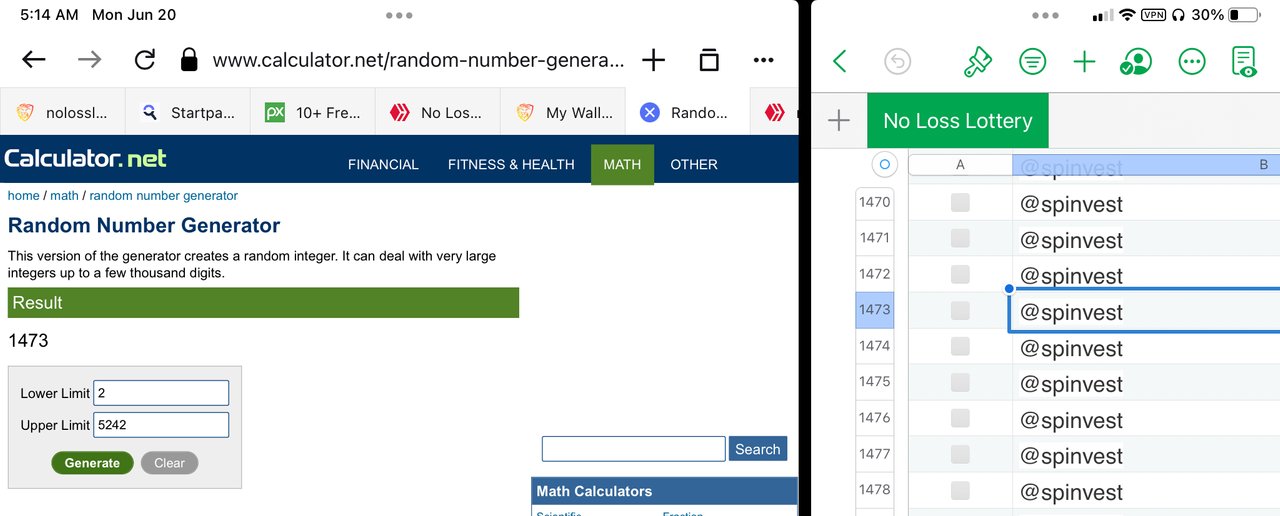Check the checkbox in row 1470
Viewport: 1280px width, 516px height.
click(960, 203)
